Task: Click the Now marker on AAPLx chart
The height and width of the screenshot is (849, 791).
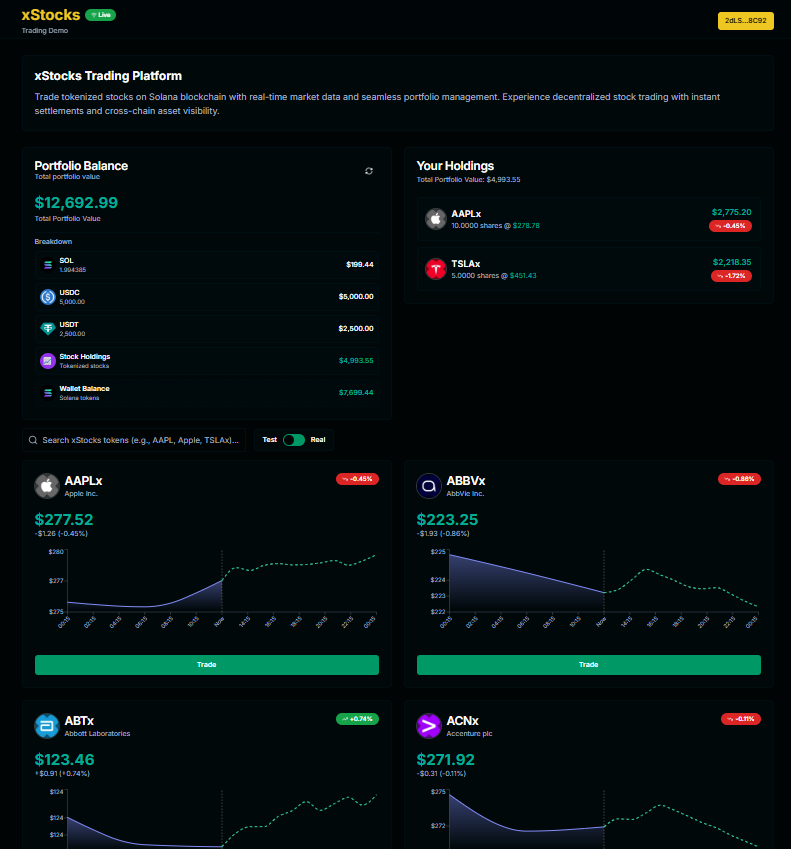Action: pyautogui.click(x=219, y=622)
